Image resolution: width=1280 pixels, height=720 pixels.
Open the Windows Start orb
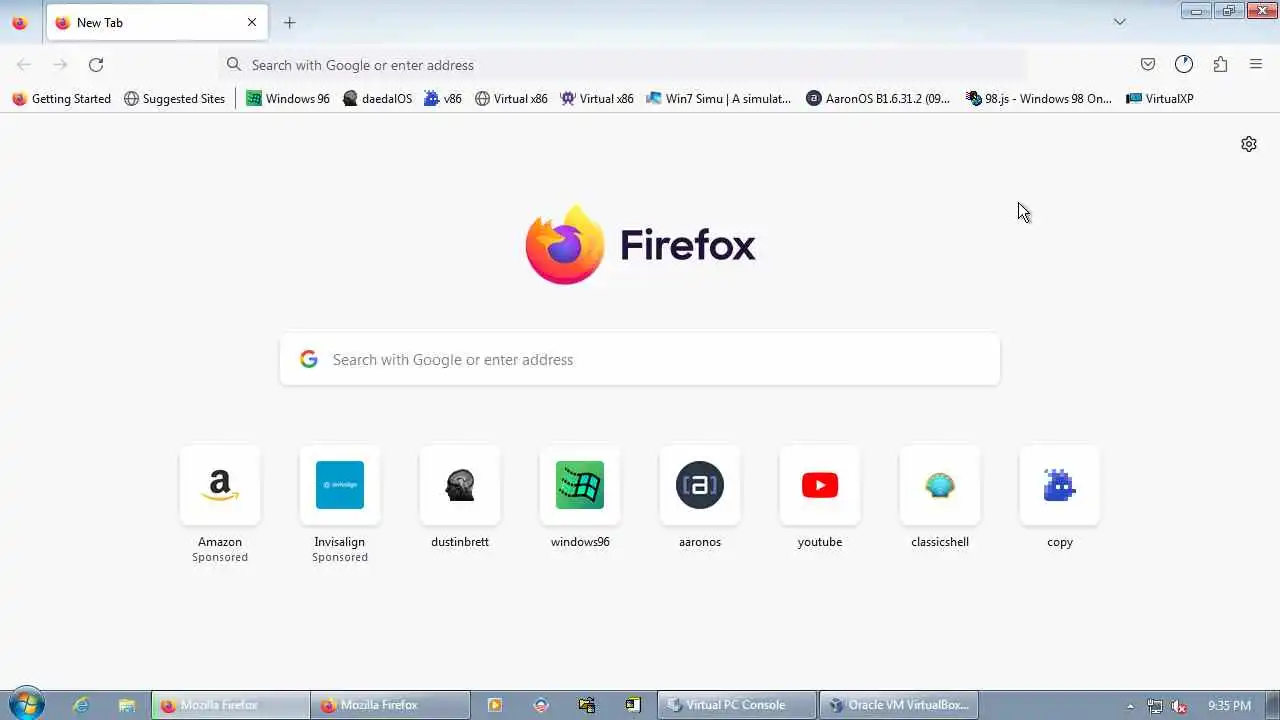click(26, 704)
